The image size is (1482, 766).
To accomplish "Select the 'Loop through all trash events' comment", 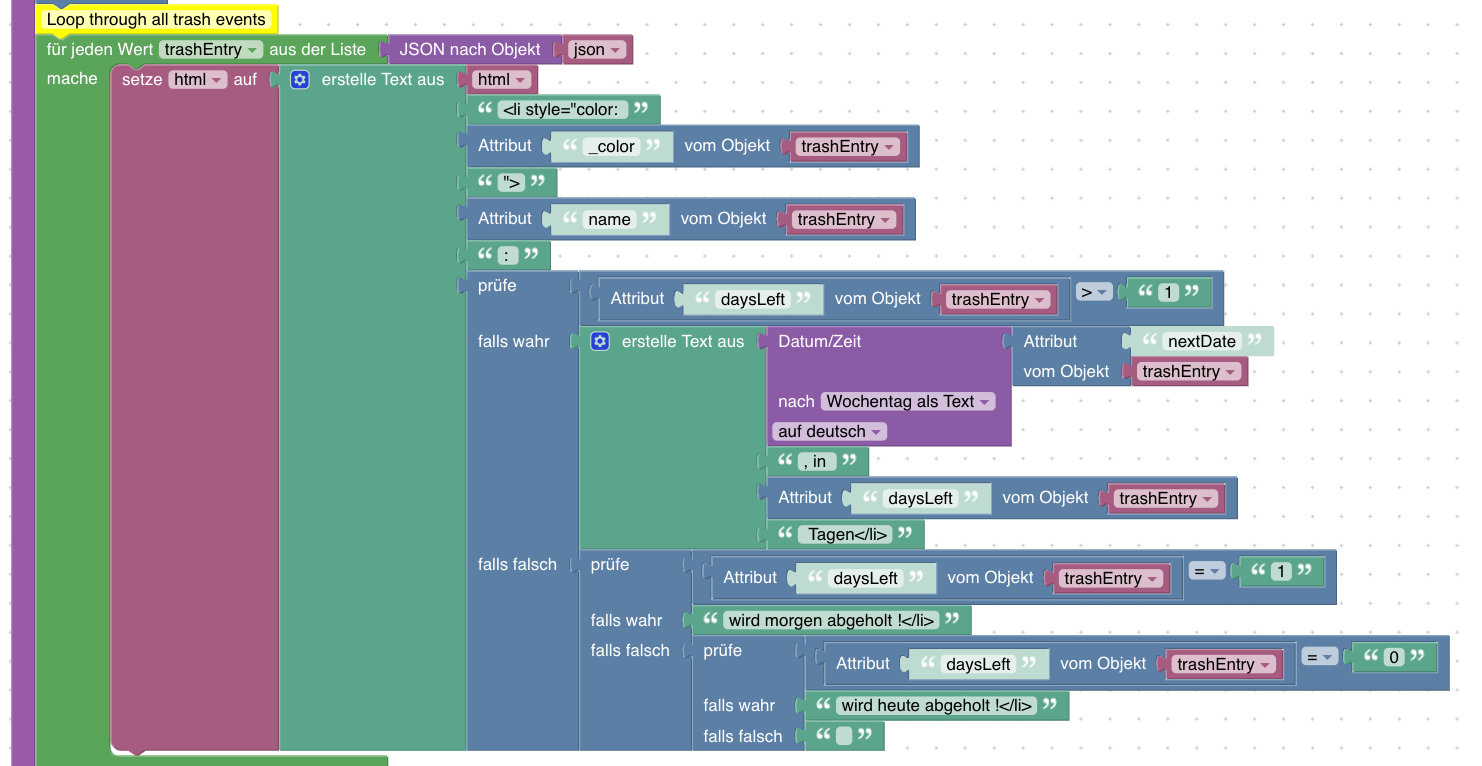I will point(156,19).
